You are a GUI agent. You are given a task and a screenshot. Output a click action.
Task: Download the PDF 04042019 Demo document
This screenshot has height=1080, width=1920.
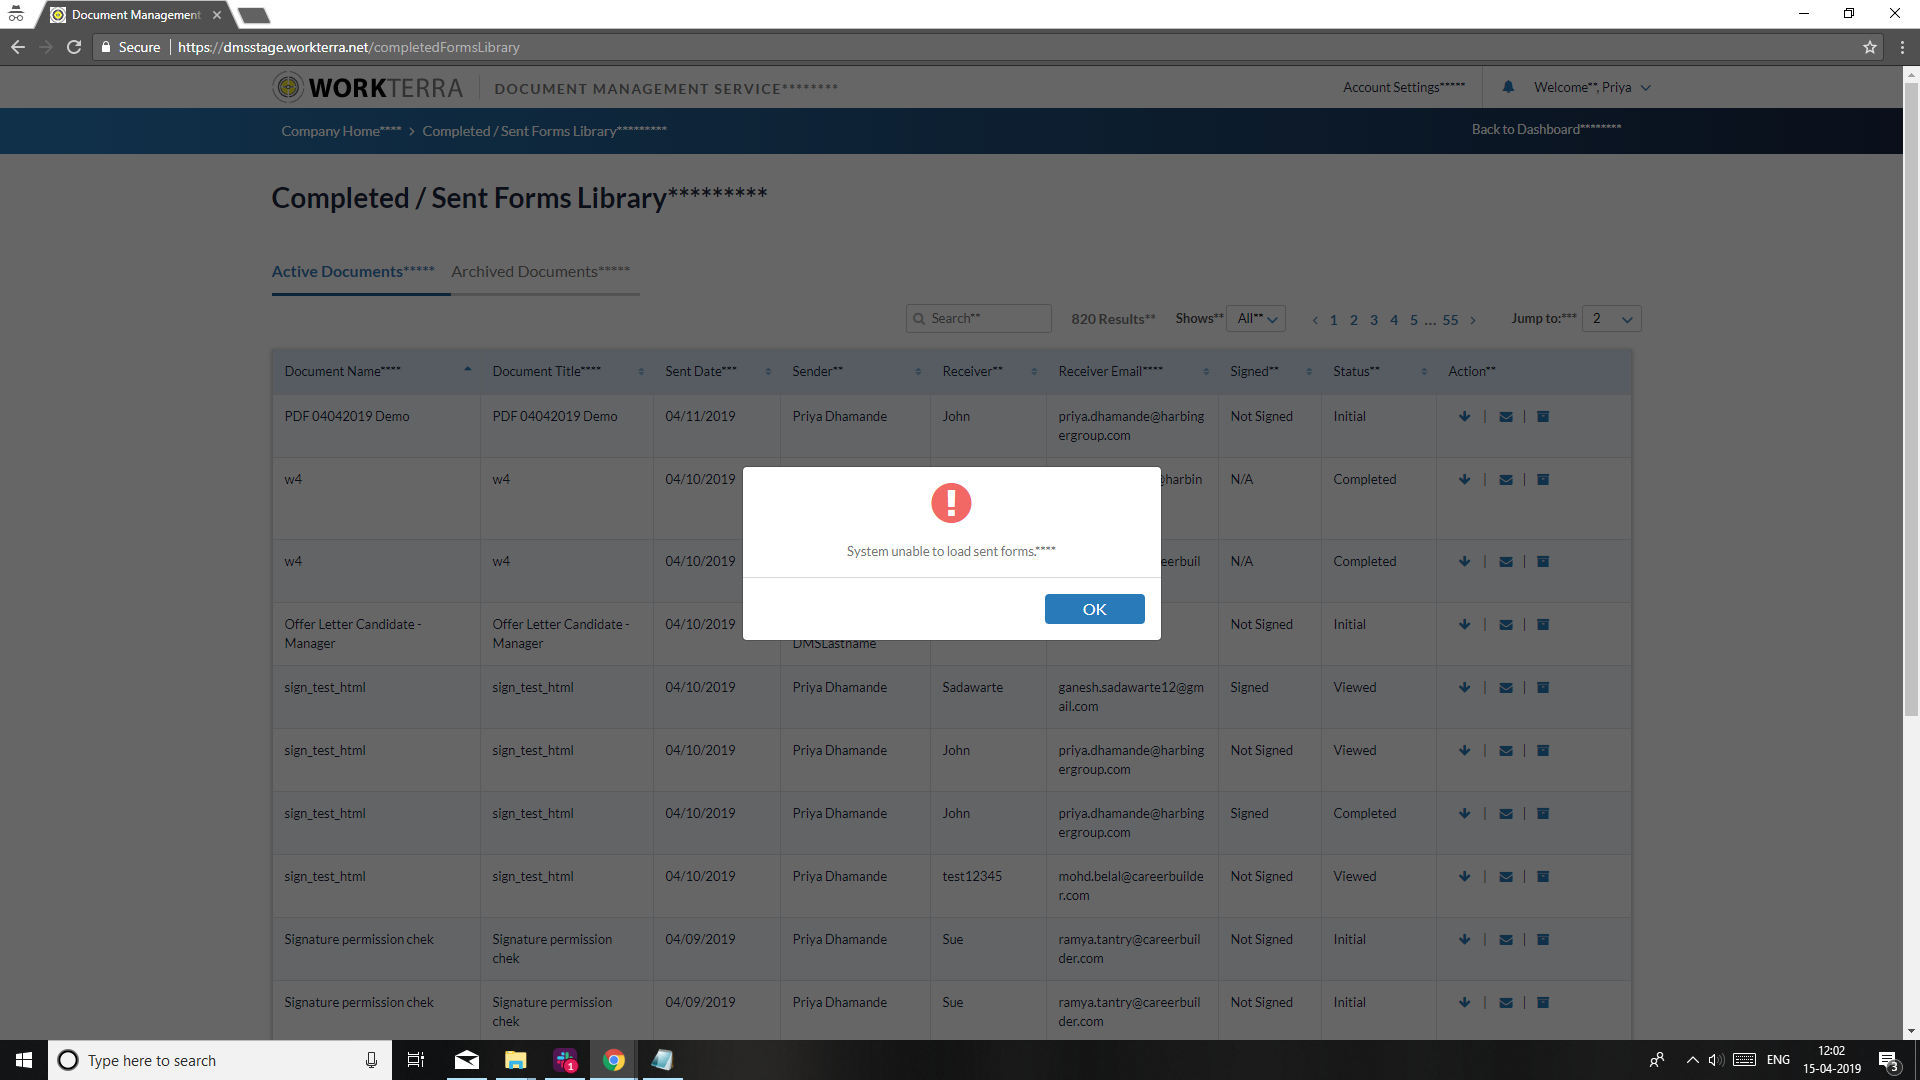tap(1464, 417)
